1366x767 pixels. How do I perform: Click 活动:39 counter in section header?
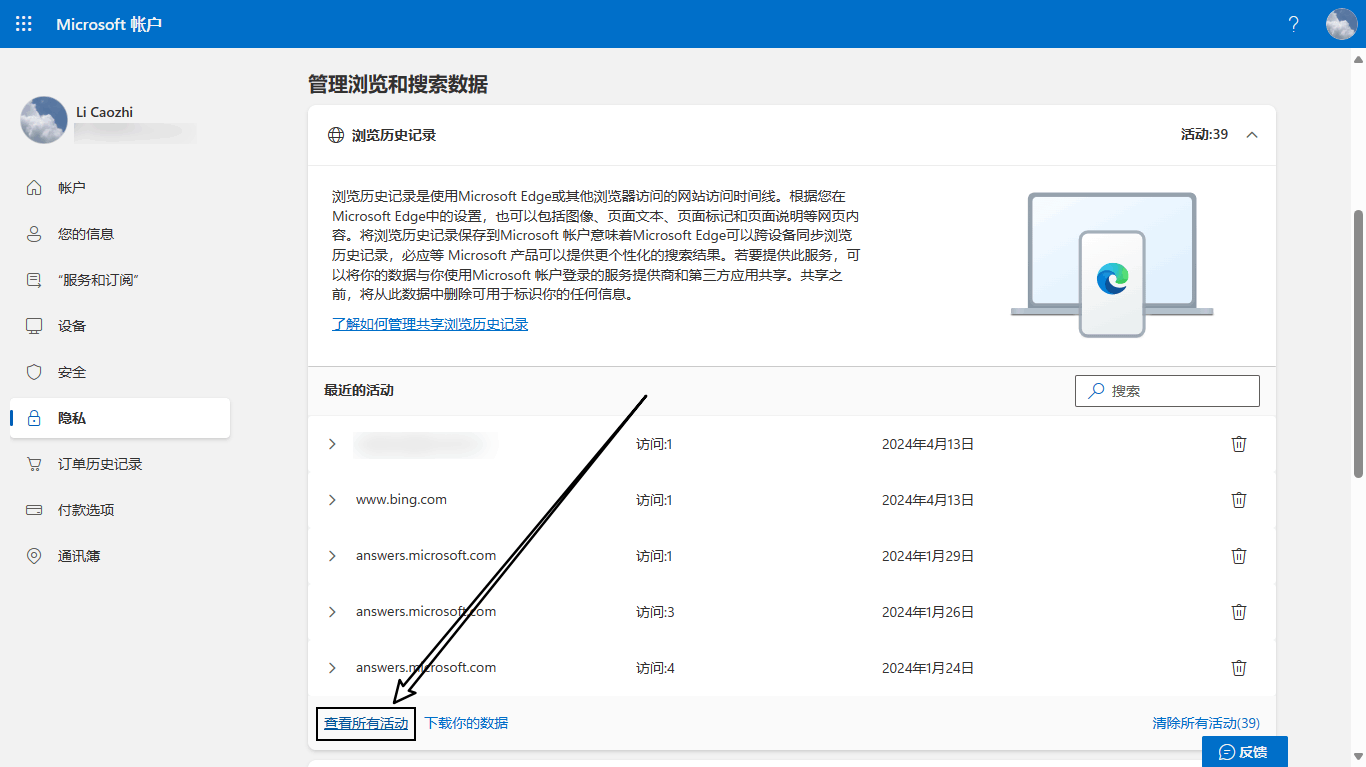click(x=1204, y=134)
